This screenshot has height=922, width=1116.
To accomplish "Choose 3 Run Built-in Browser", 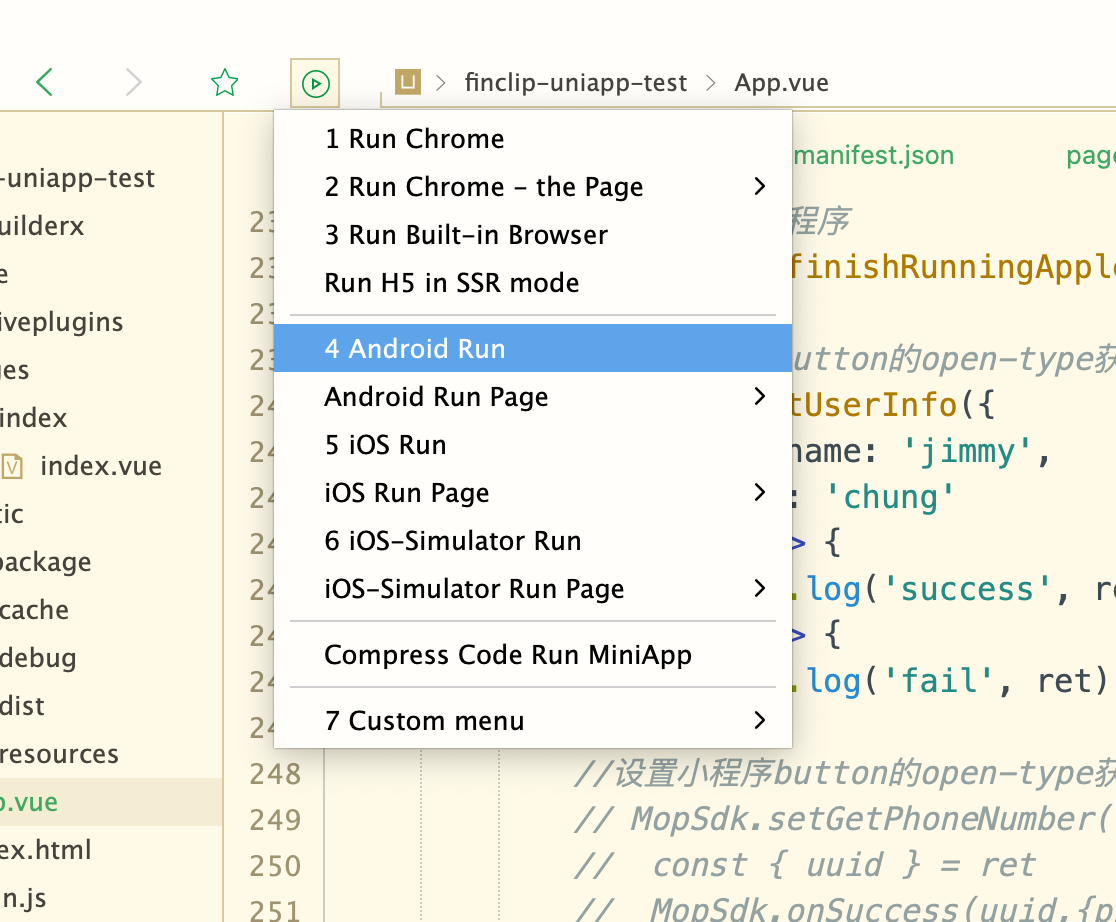I will 466,235.
